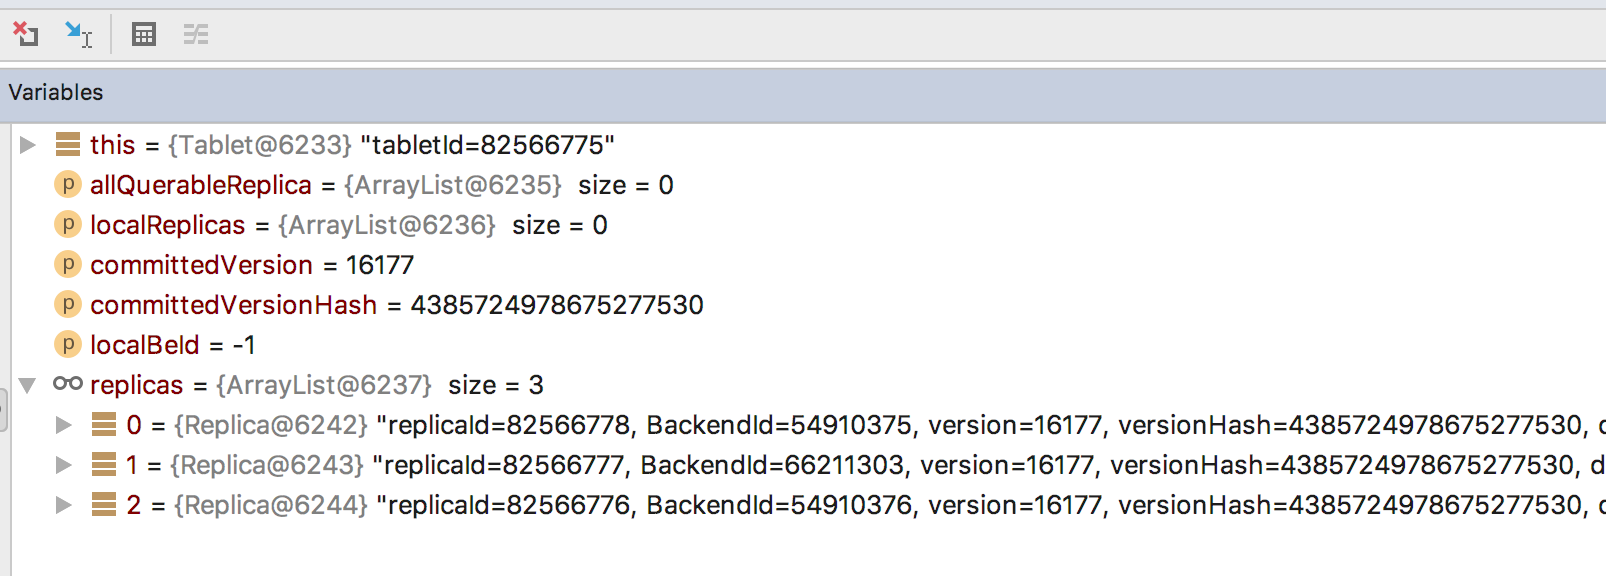Click the Evaluate Expression calculator icon

point(144,33)
